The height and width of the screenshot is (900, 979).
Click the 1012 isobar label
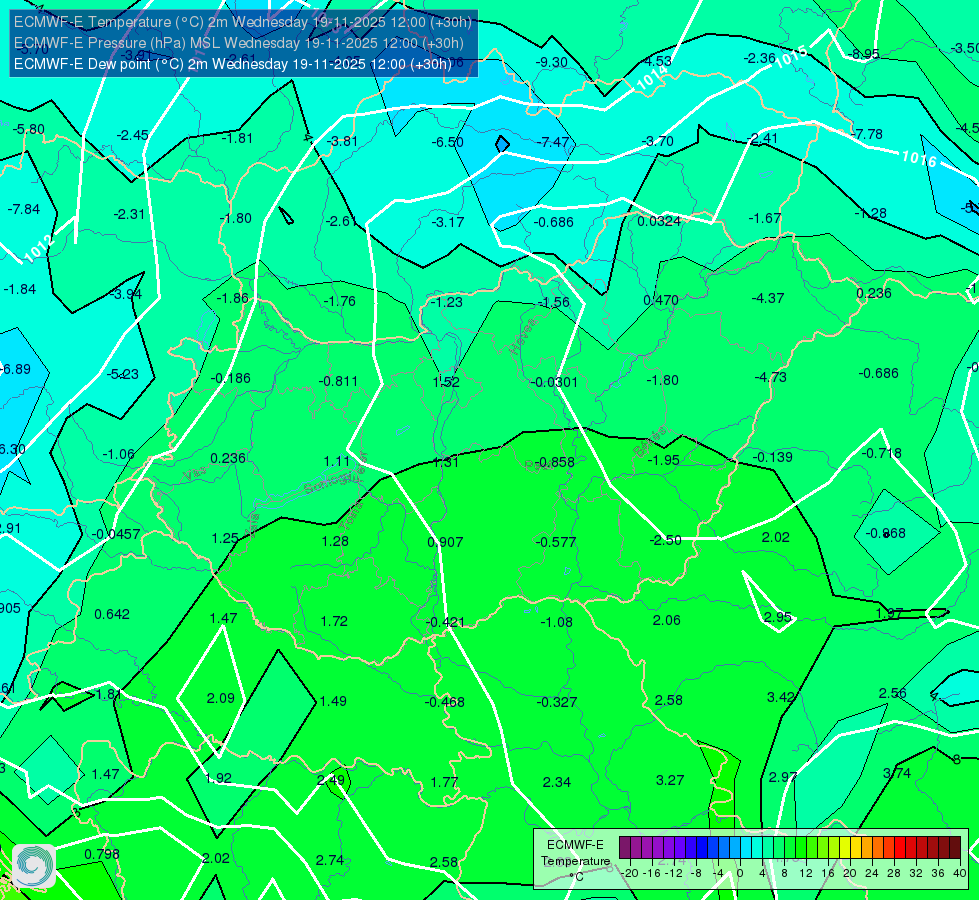point(39,249)
